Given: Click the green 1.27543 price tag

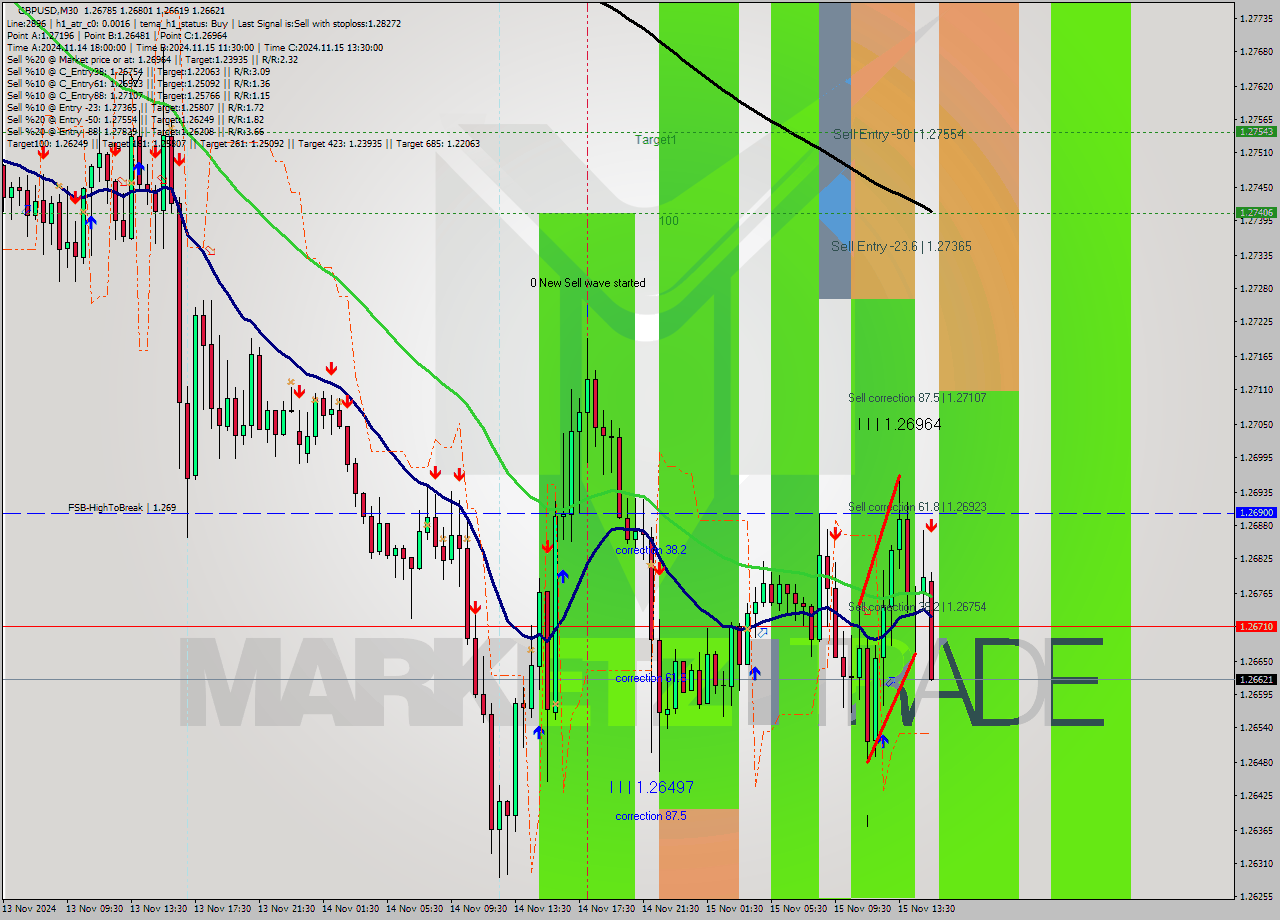Looking at the screenshot, I should point(1256,131).
